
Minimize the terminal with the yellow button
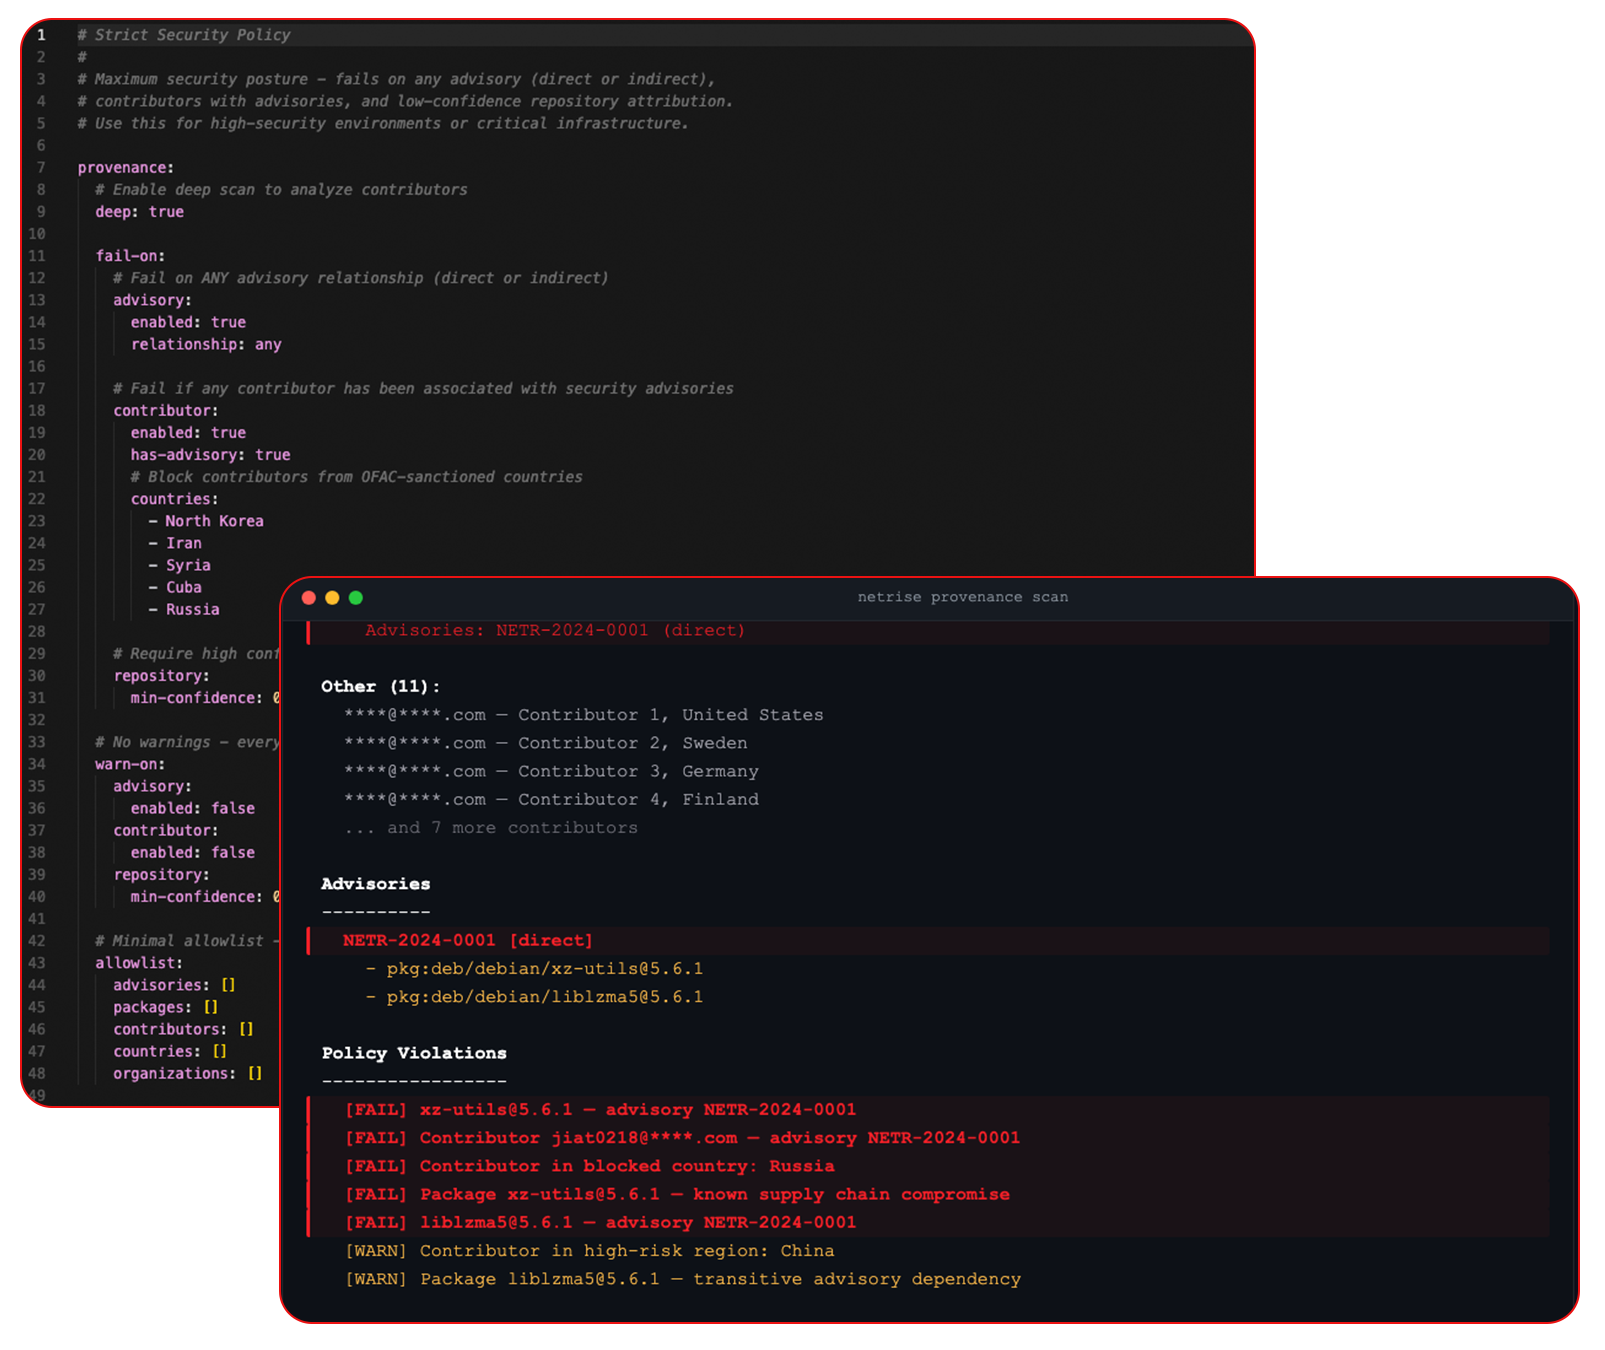tap(331, 597)
